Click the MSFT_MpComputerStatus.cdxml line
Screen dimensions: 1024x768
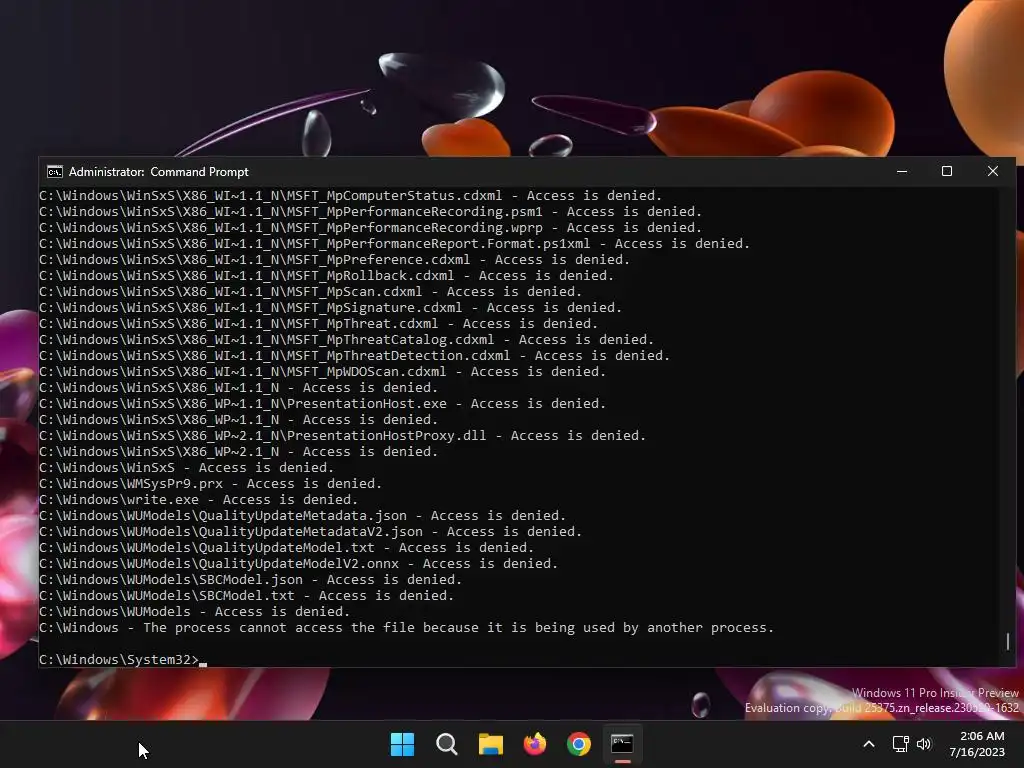click(351, 196)
